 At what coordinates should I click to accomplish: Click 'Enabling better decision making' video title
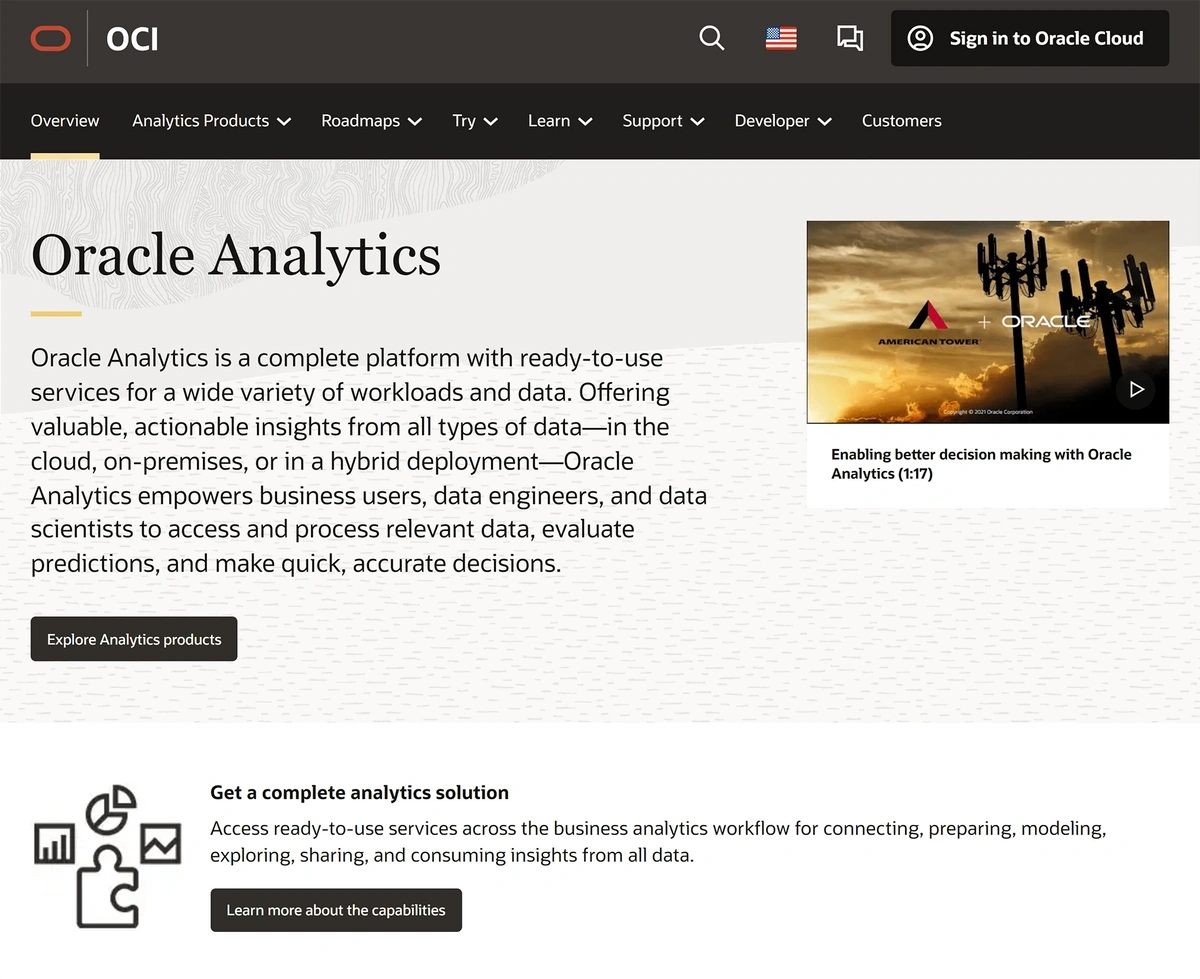tap(981, 464)
